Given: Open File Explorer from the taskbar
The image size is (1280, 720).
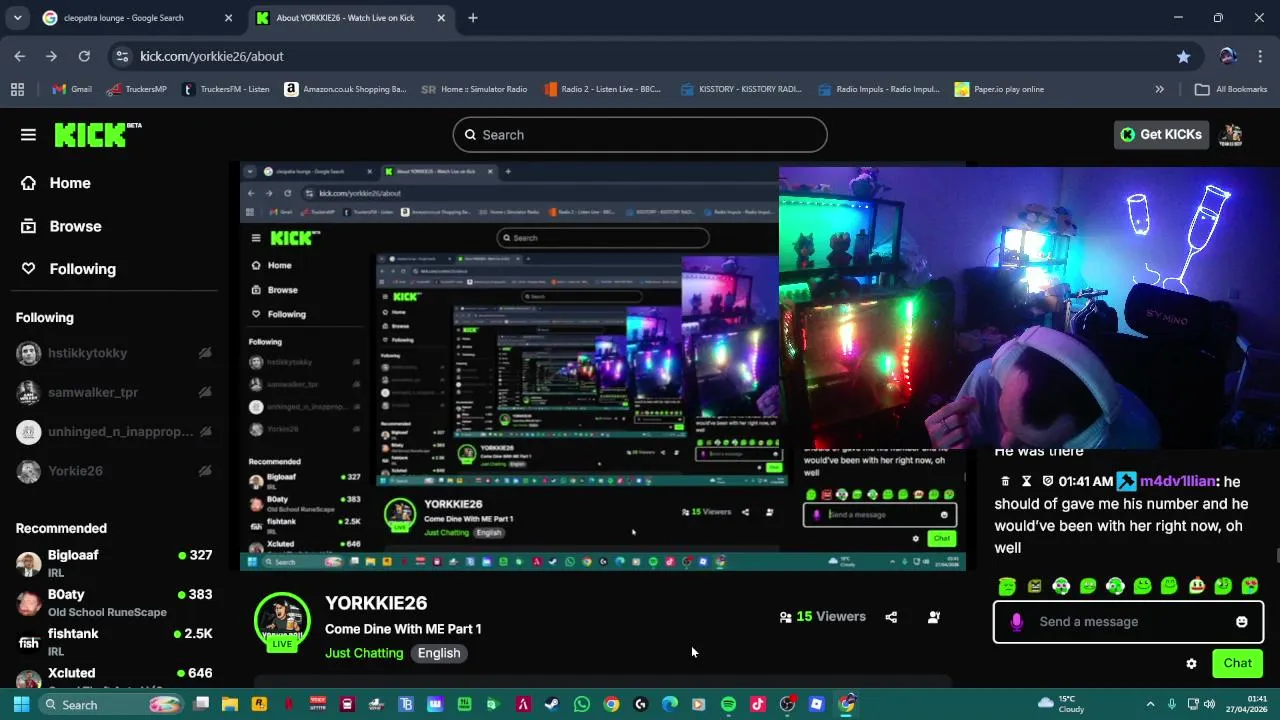Looking at the screenshot, I should 230,704.
